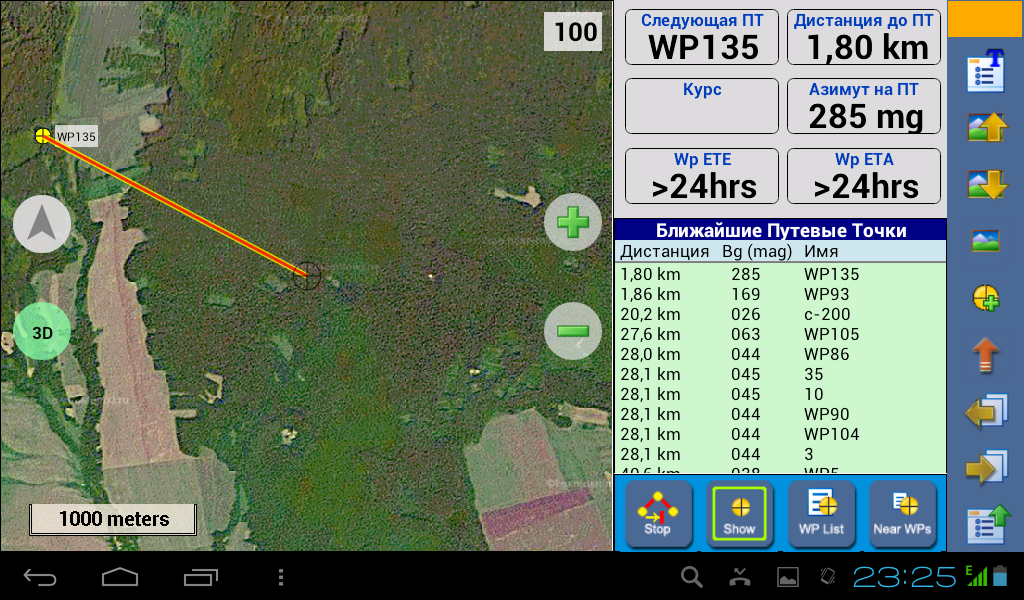Click the add waypoint icon in sidebar

pos(985,297)
